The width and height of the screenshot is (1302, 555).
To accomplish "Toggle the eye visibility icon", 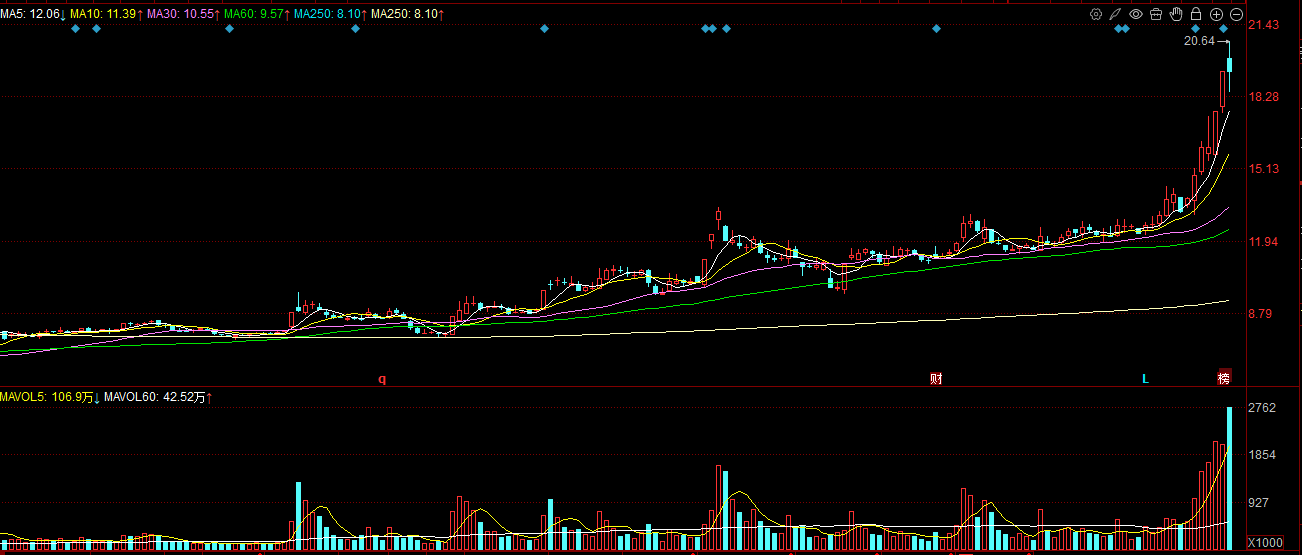I will click(x=1136, y=14).
